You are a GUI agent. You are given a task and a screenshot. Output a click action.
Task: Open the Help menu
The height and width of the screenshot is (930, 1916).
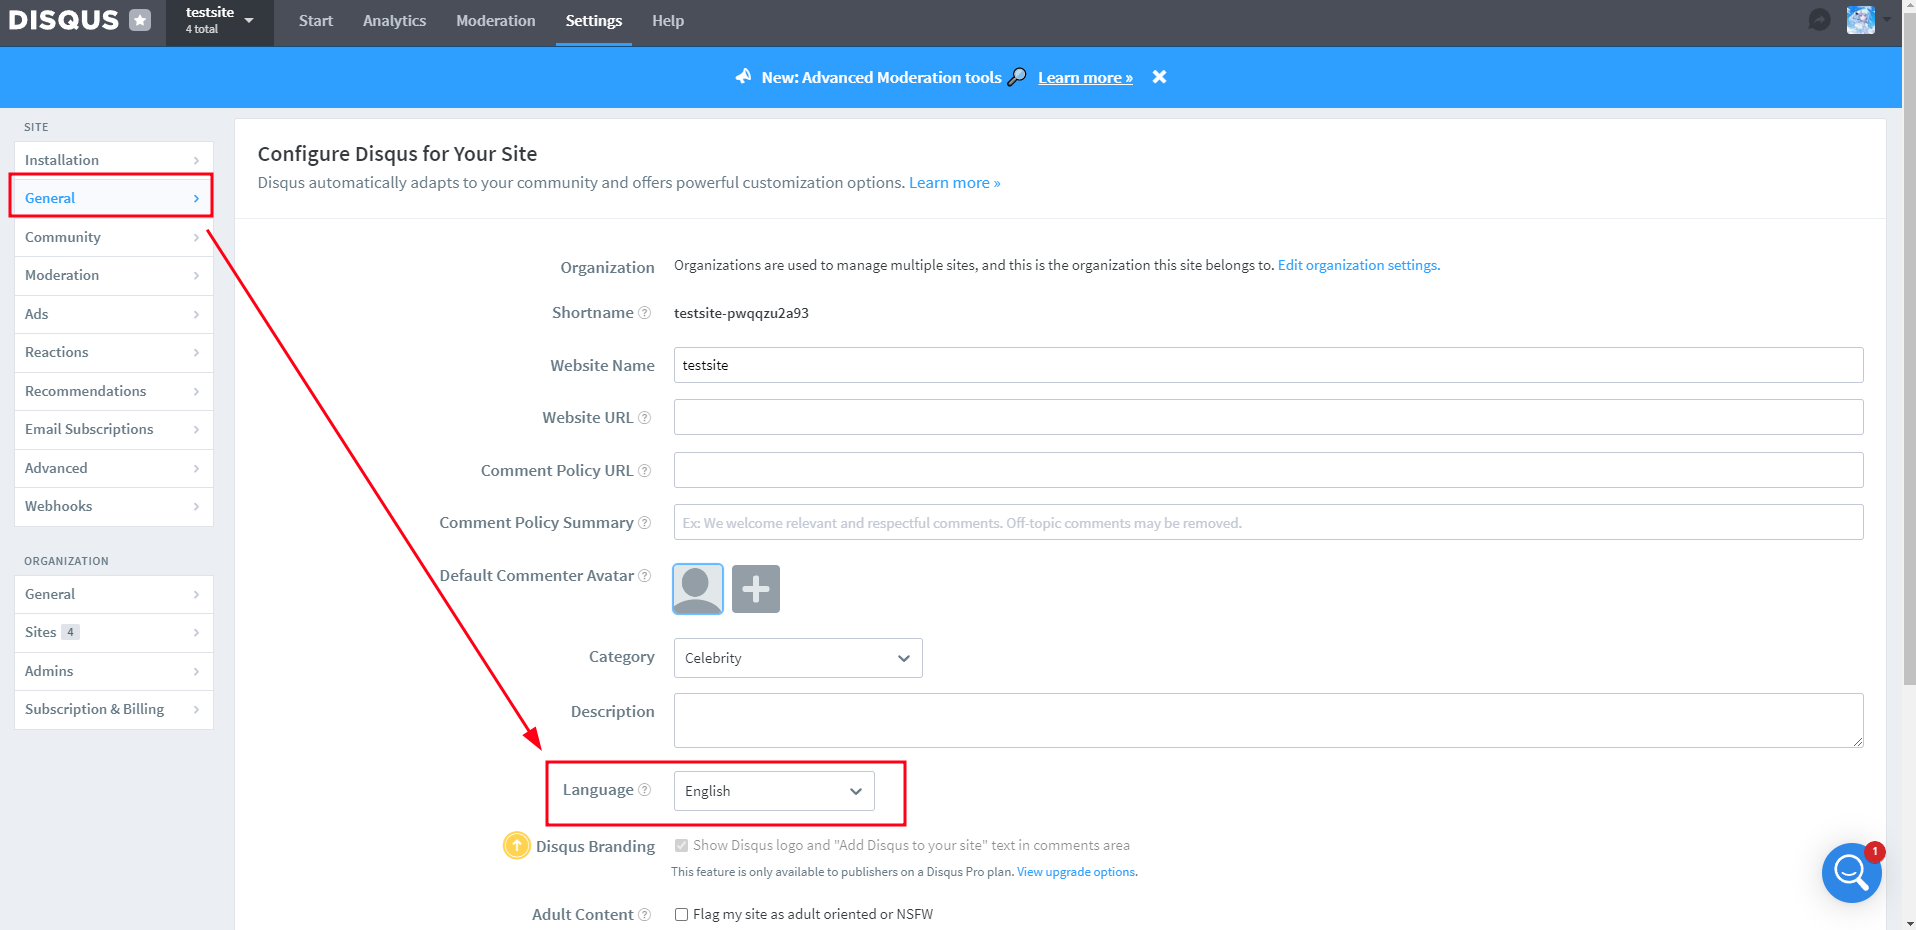668,21
